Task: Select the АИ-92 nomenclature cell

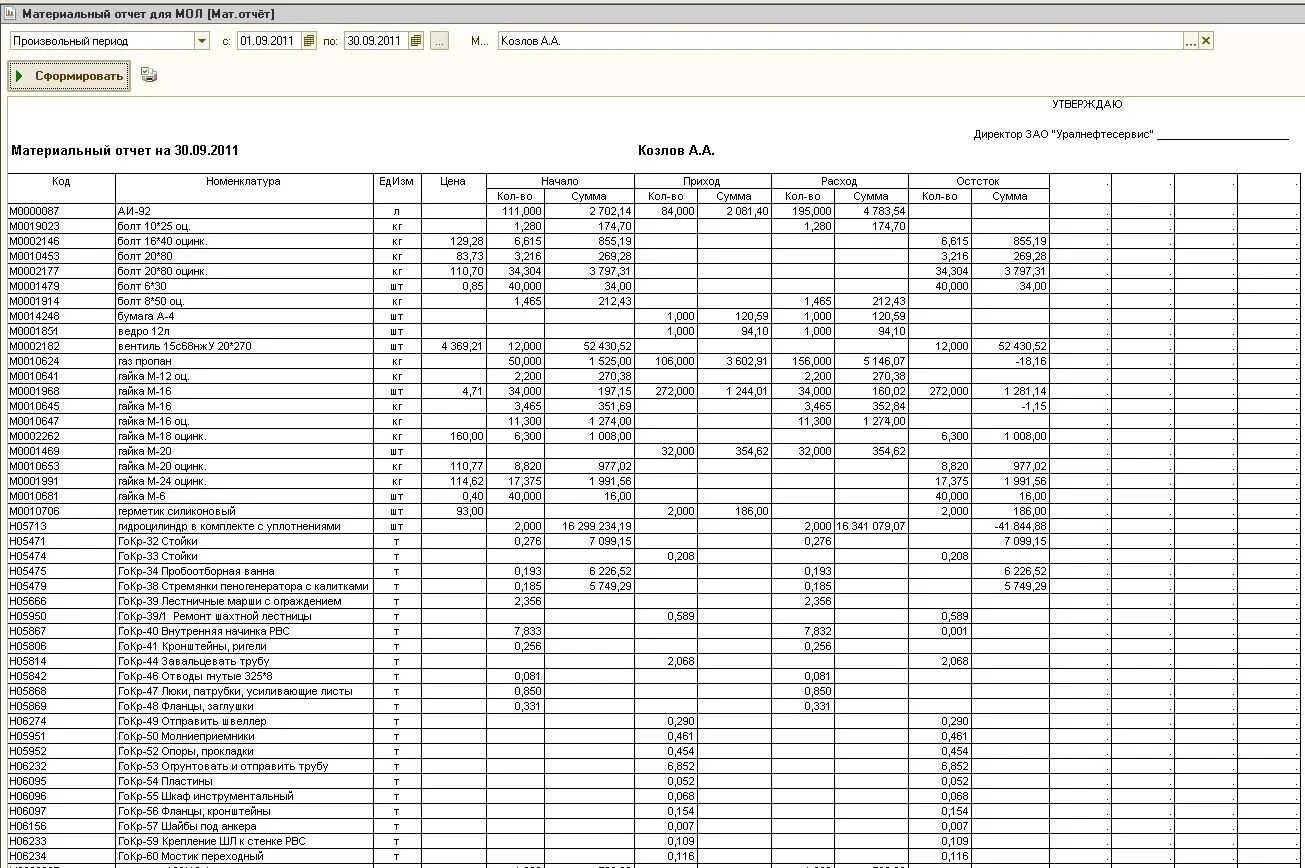Action: (244, 211)
